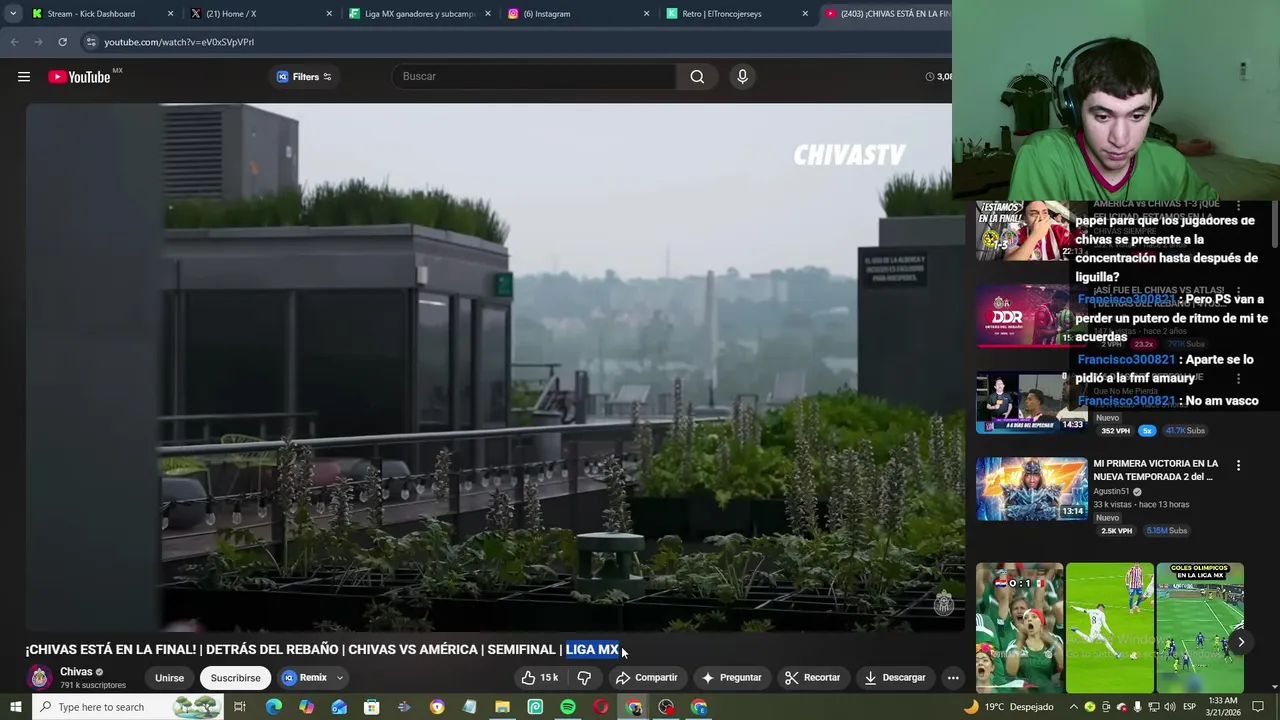The image size is (1280, 720).
Task: Click video title 'LIGA MX' text
Action: (592, 650)
